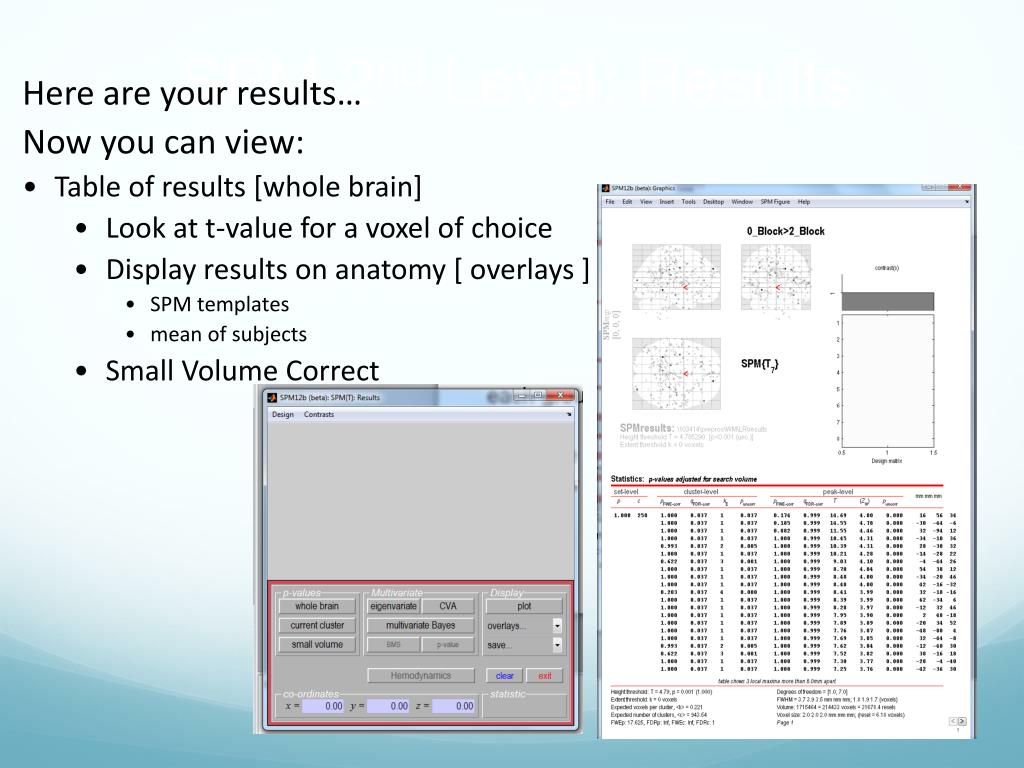
Task: Click the MATLAB icon in Results title bar
Action: tap(272, 397)
